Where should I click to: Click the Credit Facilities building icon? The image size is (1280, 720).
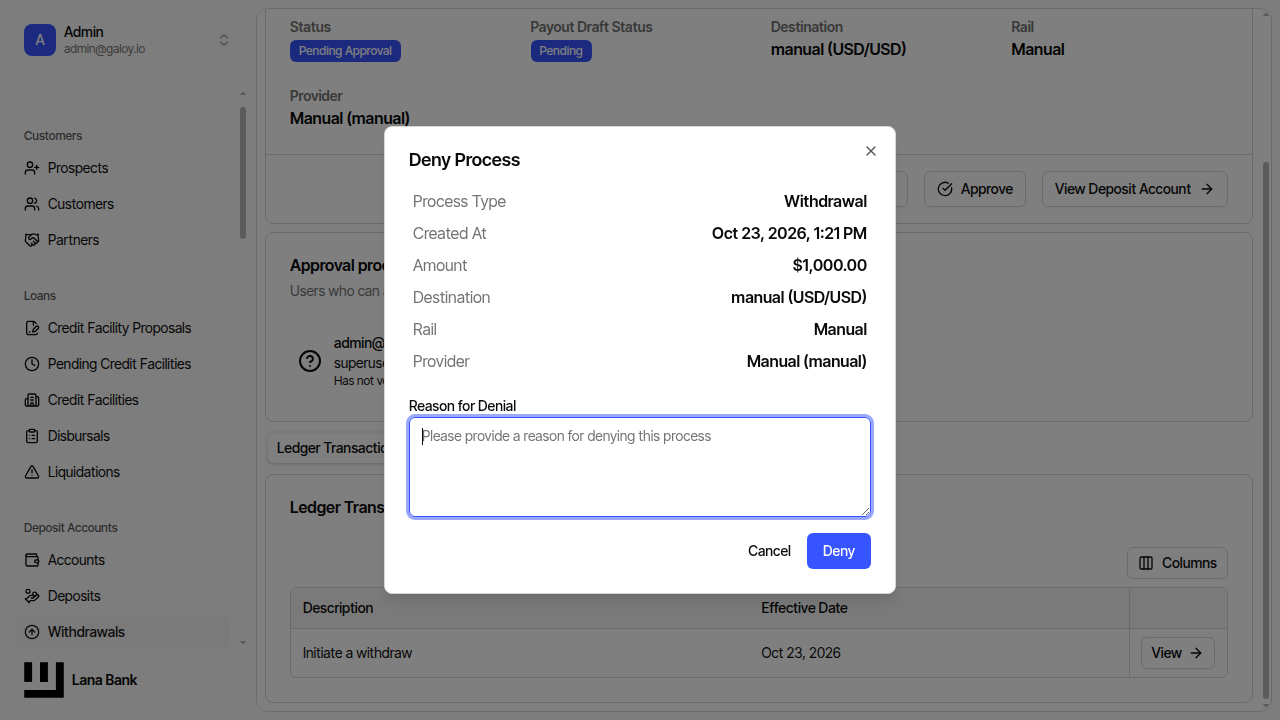coord(32,400)
